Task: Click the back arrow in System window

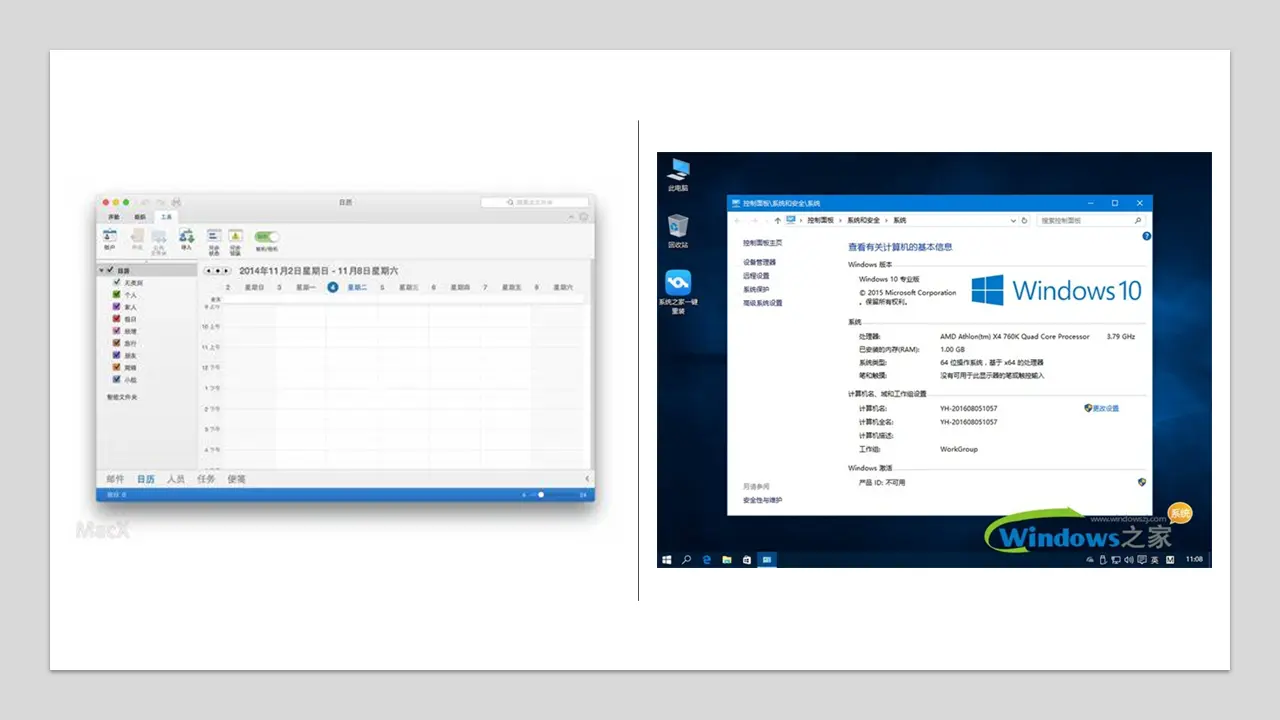Action: [x=737, y=220]
